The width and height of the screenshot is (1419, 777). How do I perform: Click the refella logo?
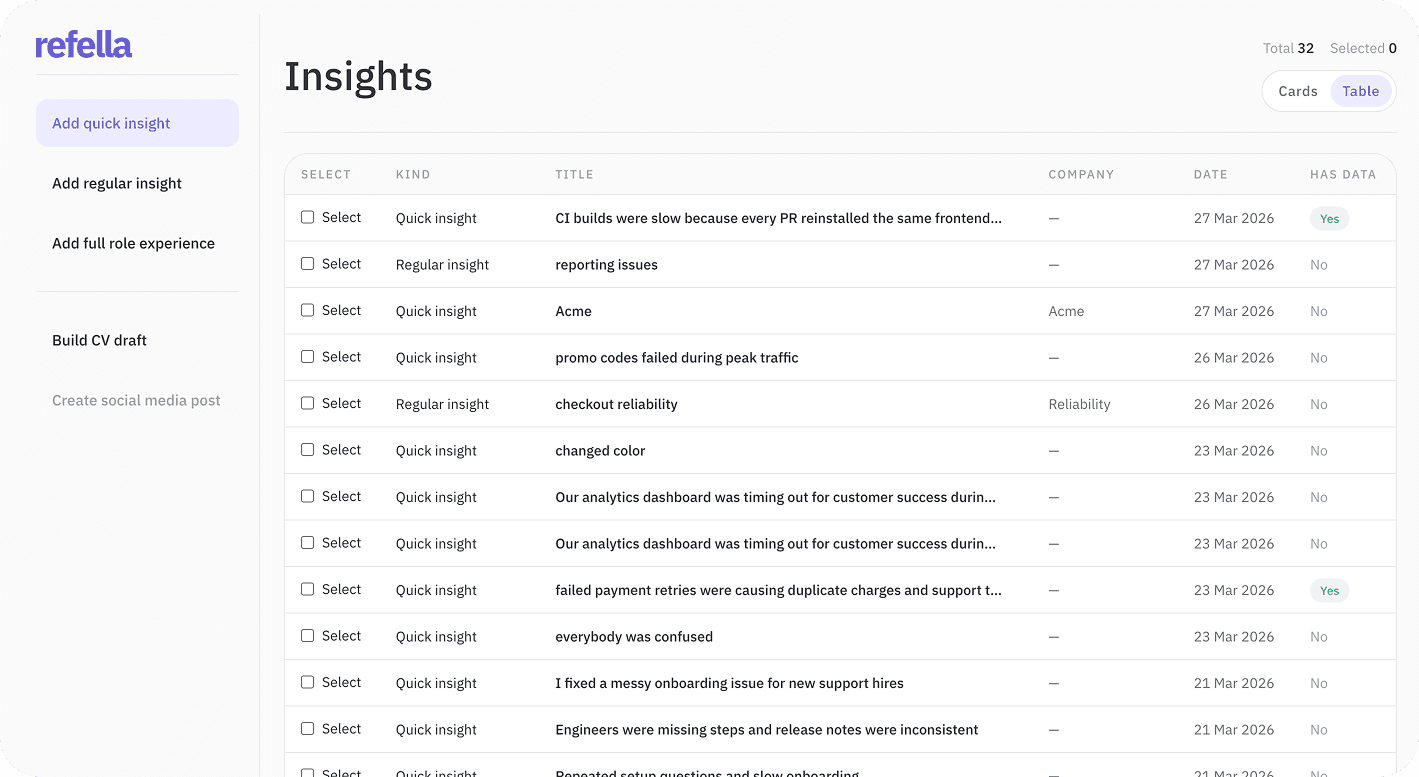tap(84, 45)
